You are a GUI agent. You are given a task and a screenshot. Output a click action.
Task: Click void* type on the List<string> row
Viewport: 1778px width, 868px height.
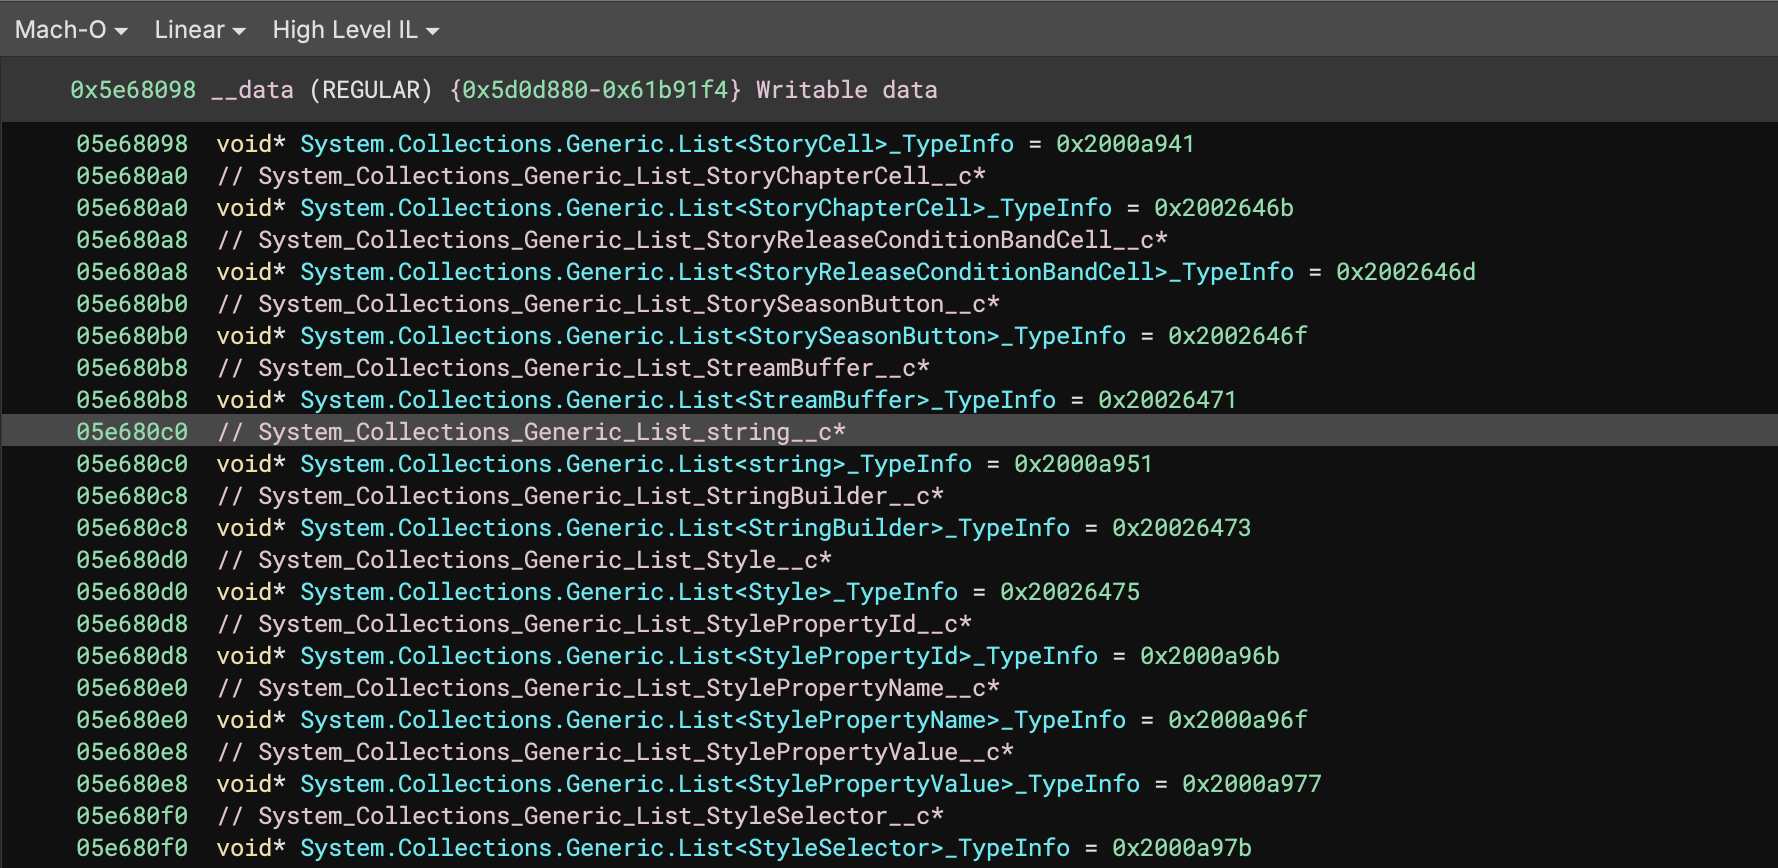pos(251,464)
